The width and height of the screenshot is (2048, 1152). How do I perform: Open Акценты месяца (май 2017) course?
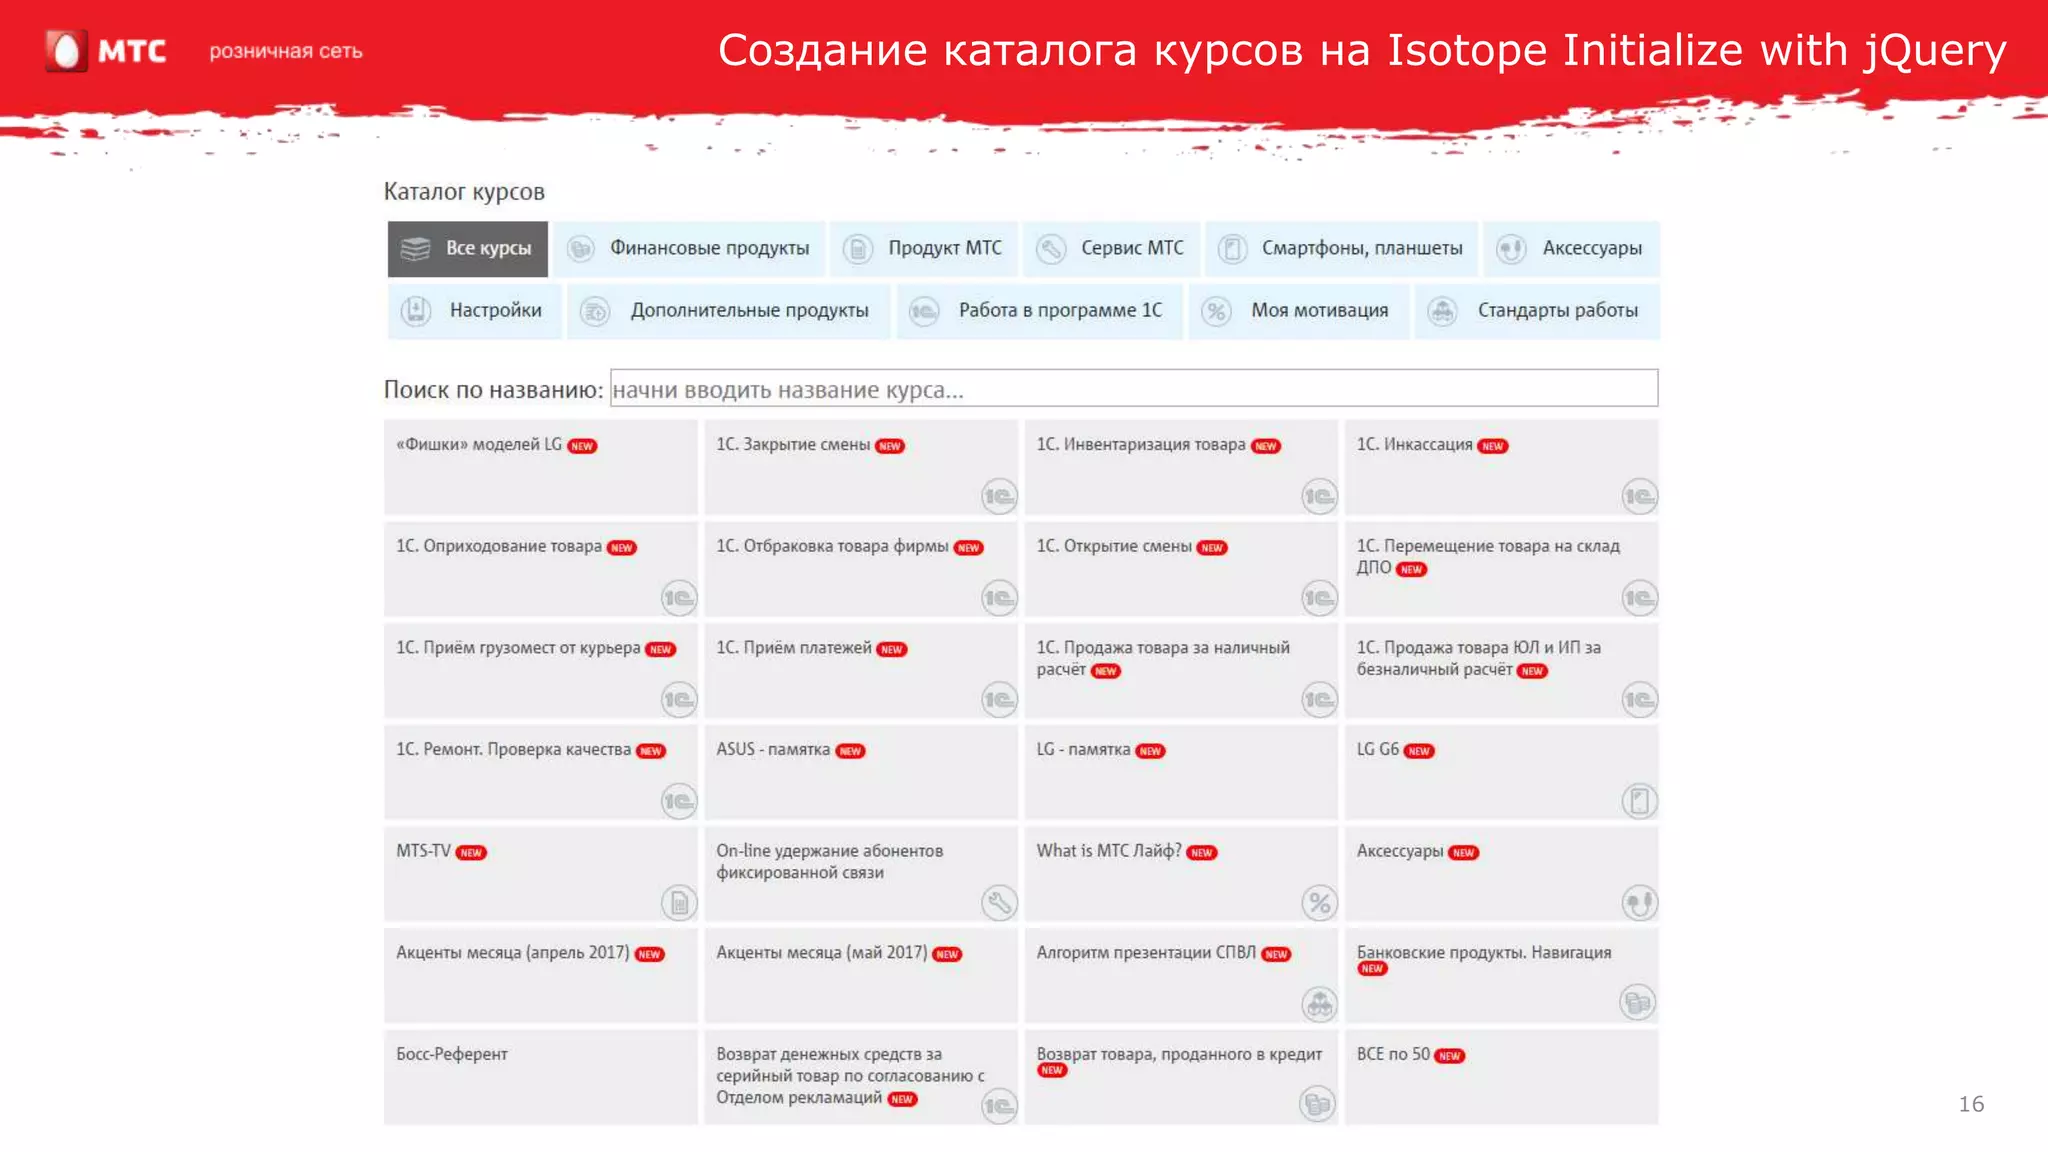click(x=861, y=975)
